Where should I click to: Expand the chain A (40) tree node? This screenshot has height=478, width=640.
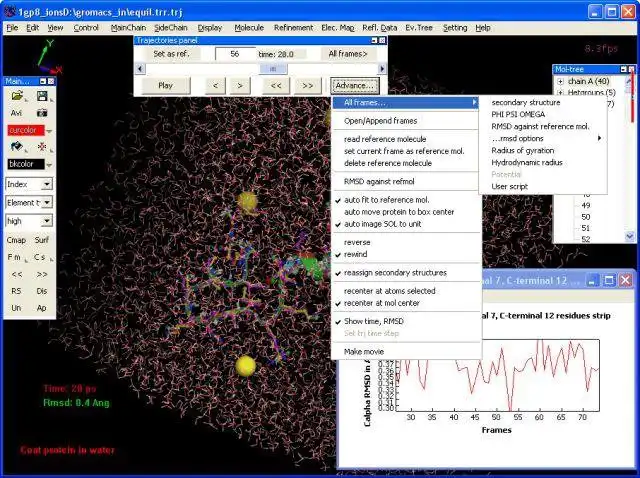coord(560,81)
